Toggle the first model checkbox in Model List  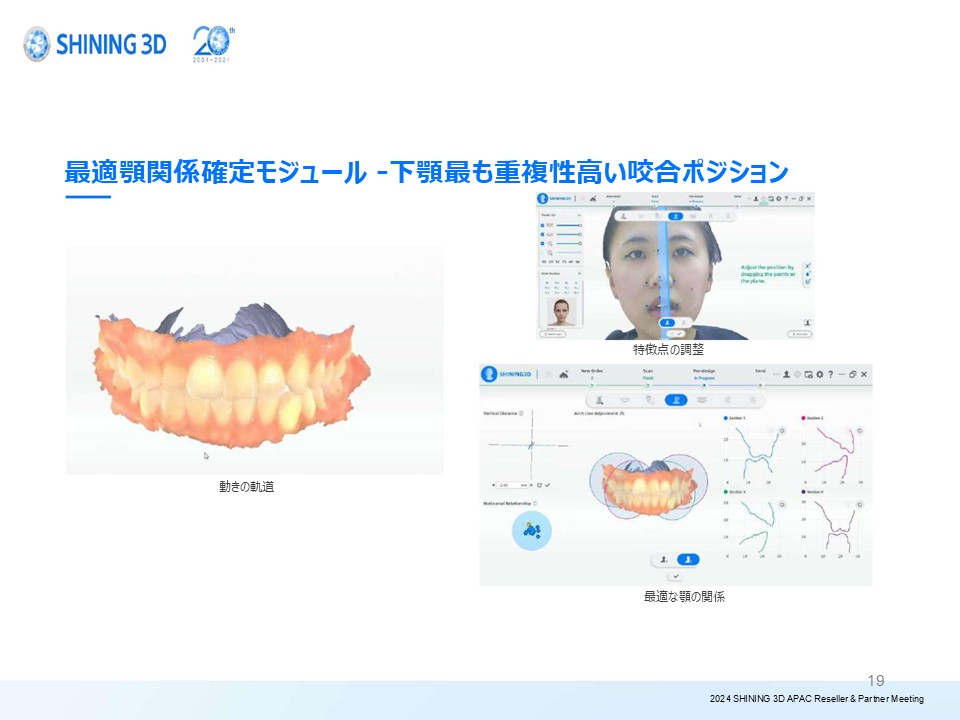coord(543,226)
